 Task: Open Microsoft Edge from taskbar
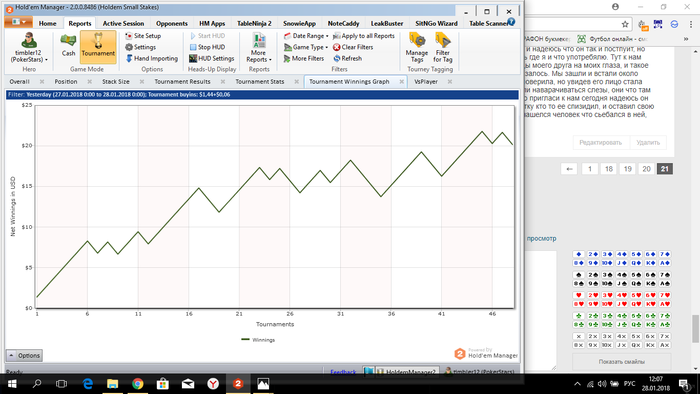point(88,384)
